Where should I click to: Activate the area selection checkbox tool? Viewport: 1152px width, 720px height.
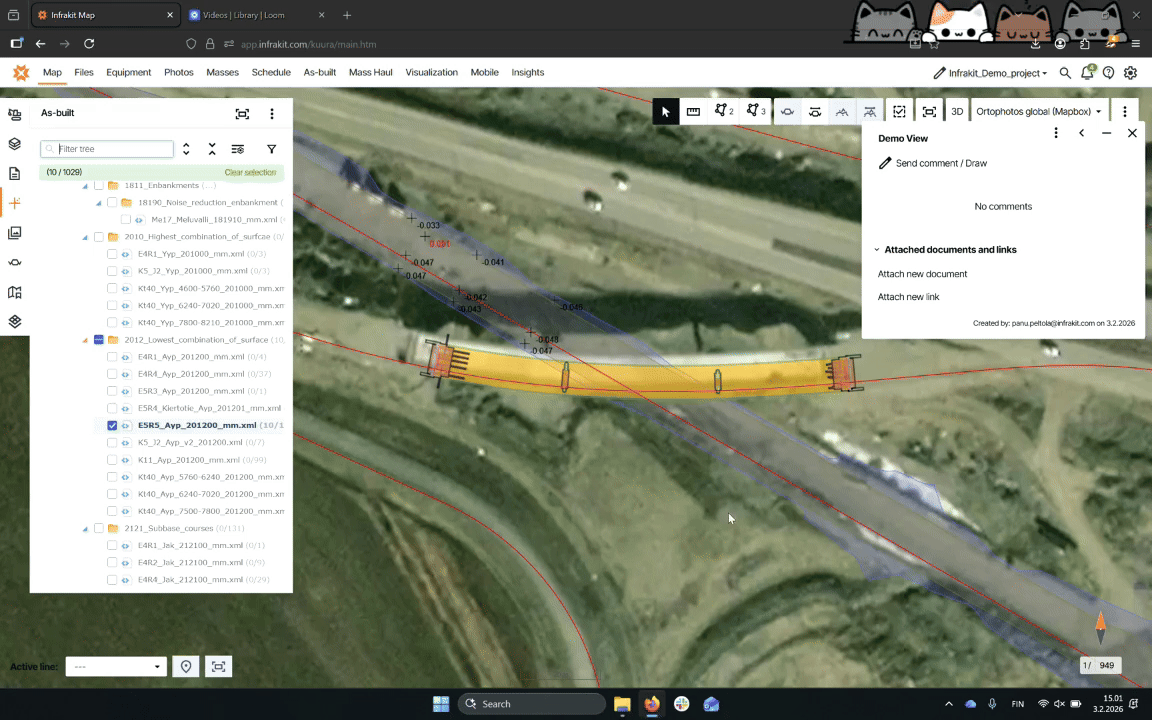pyautogui.click(x=899, y=112)
